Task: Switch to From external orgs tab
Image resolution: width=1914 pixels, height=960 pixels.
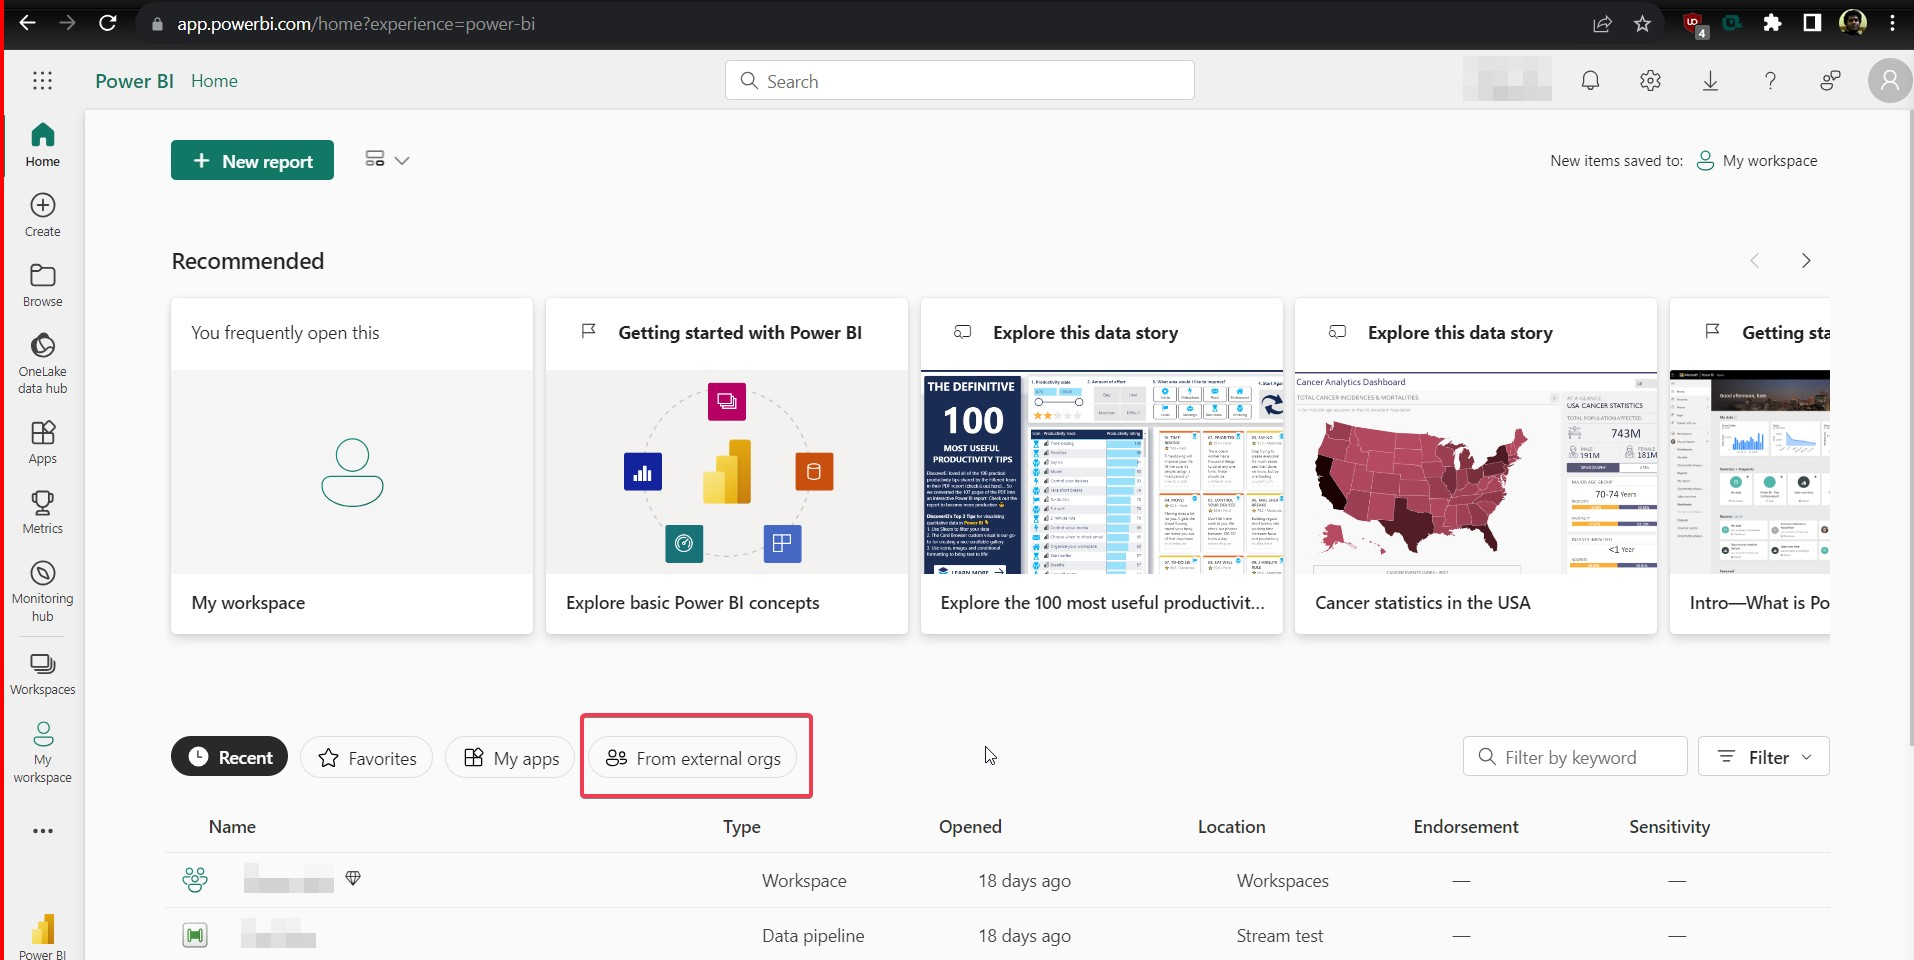Action: (693, 758)
